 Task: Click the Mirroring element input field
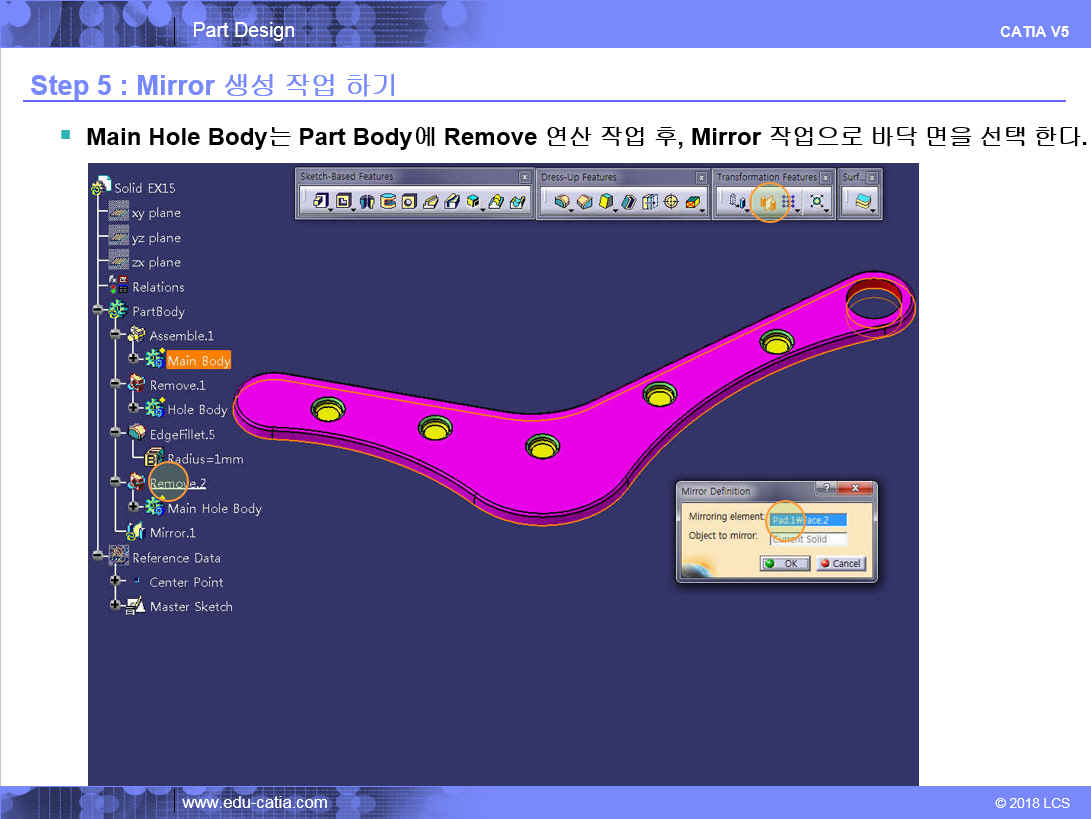pos(807,520)
